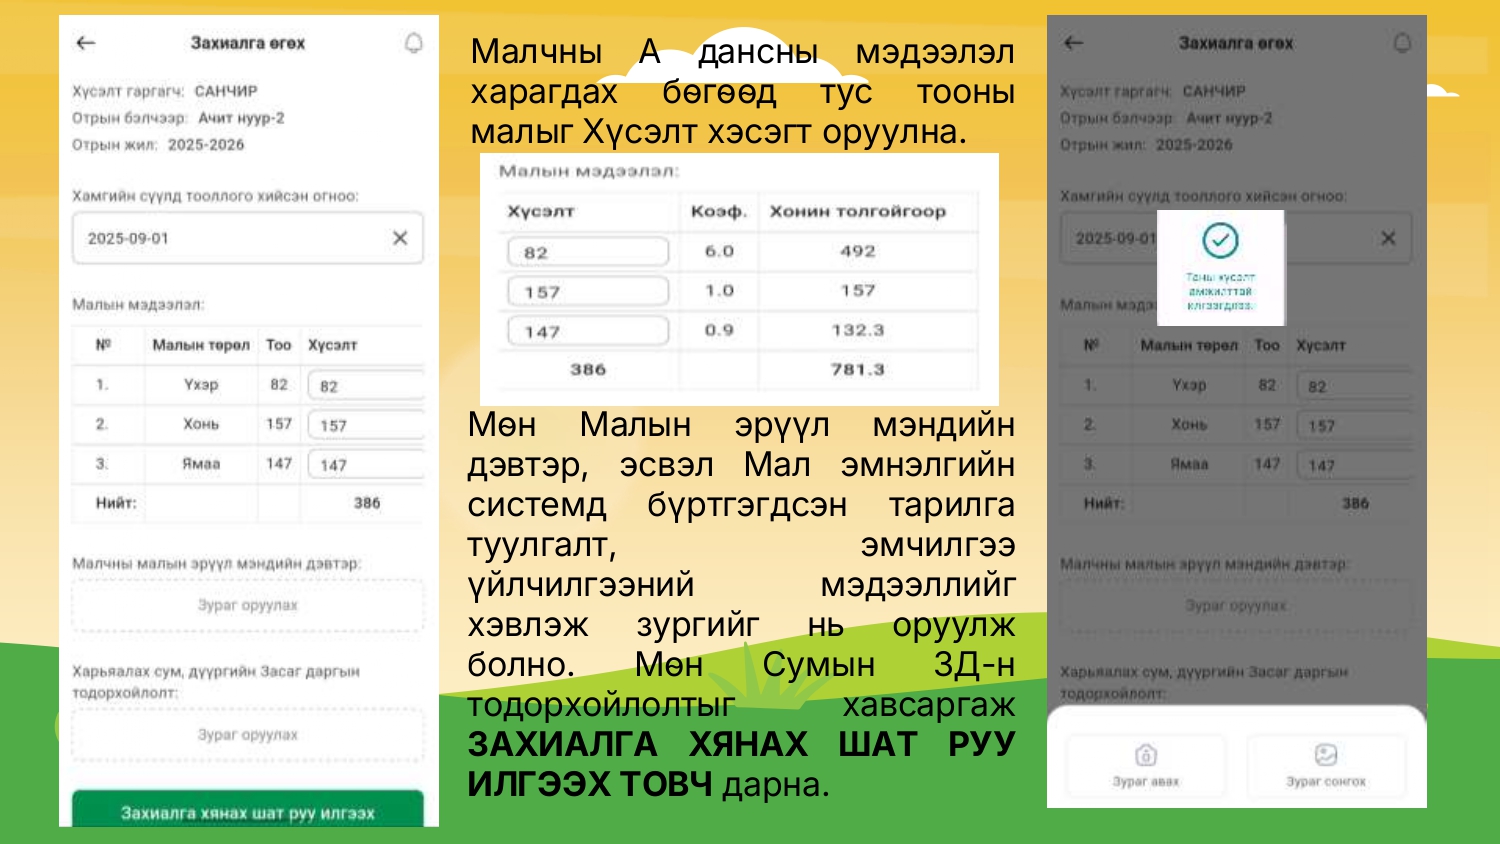Select the Хонь request field in the left screen

(365, 425)
